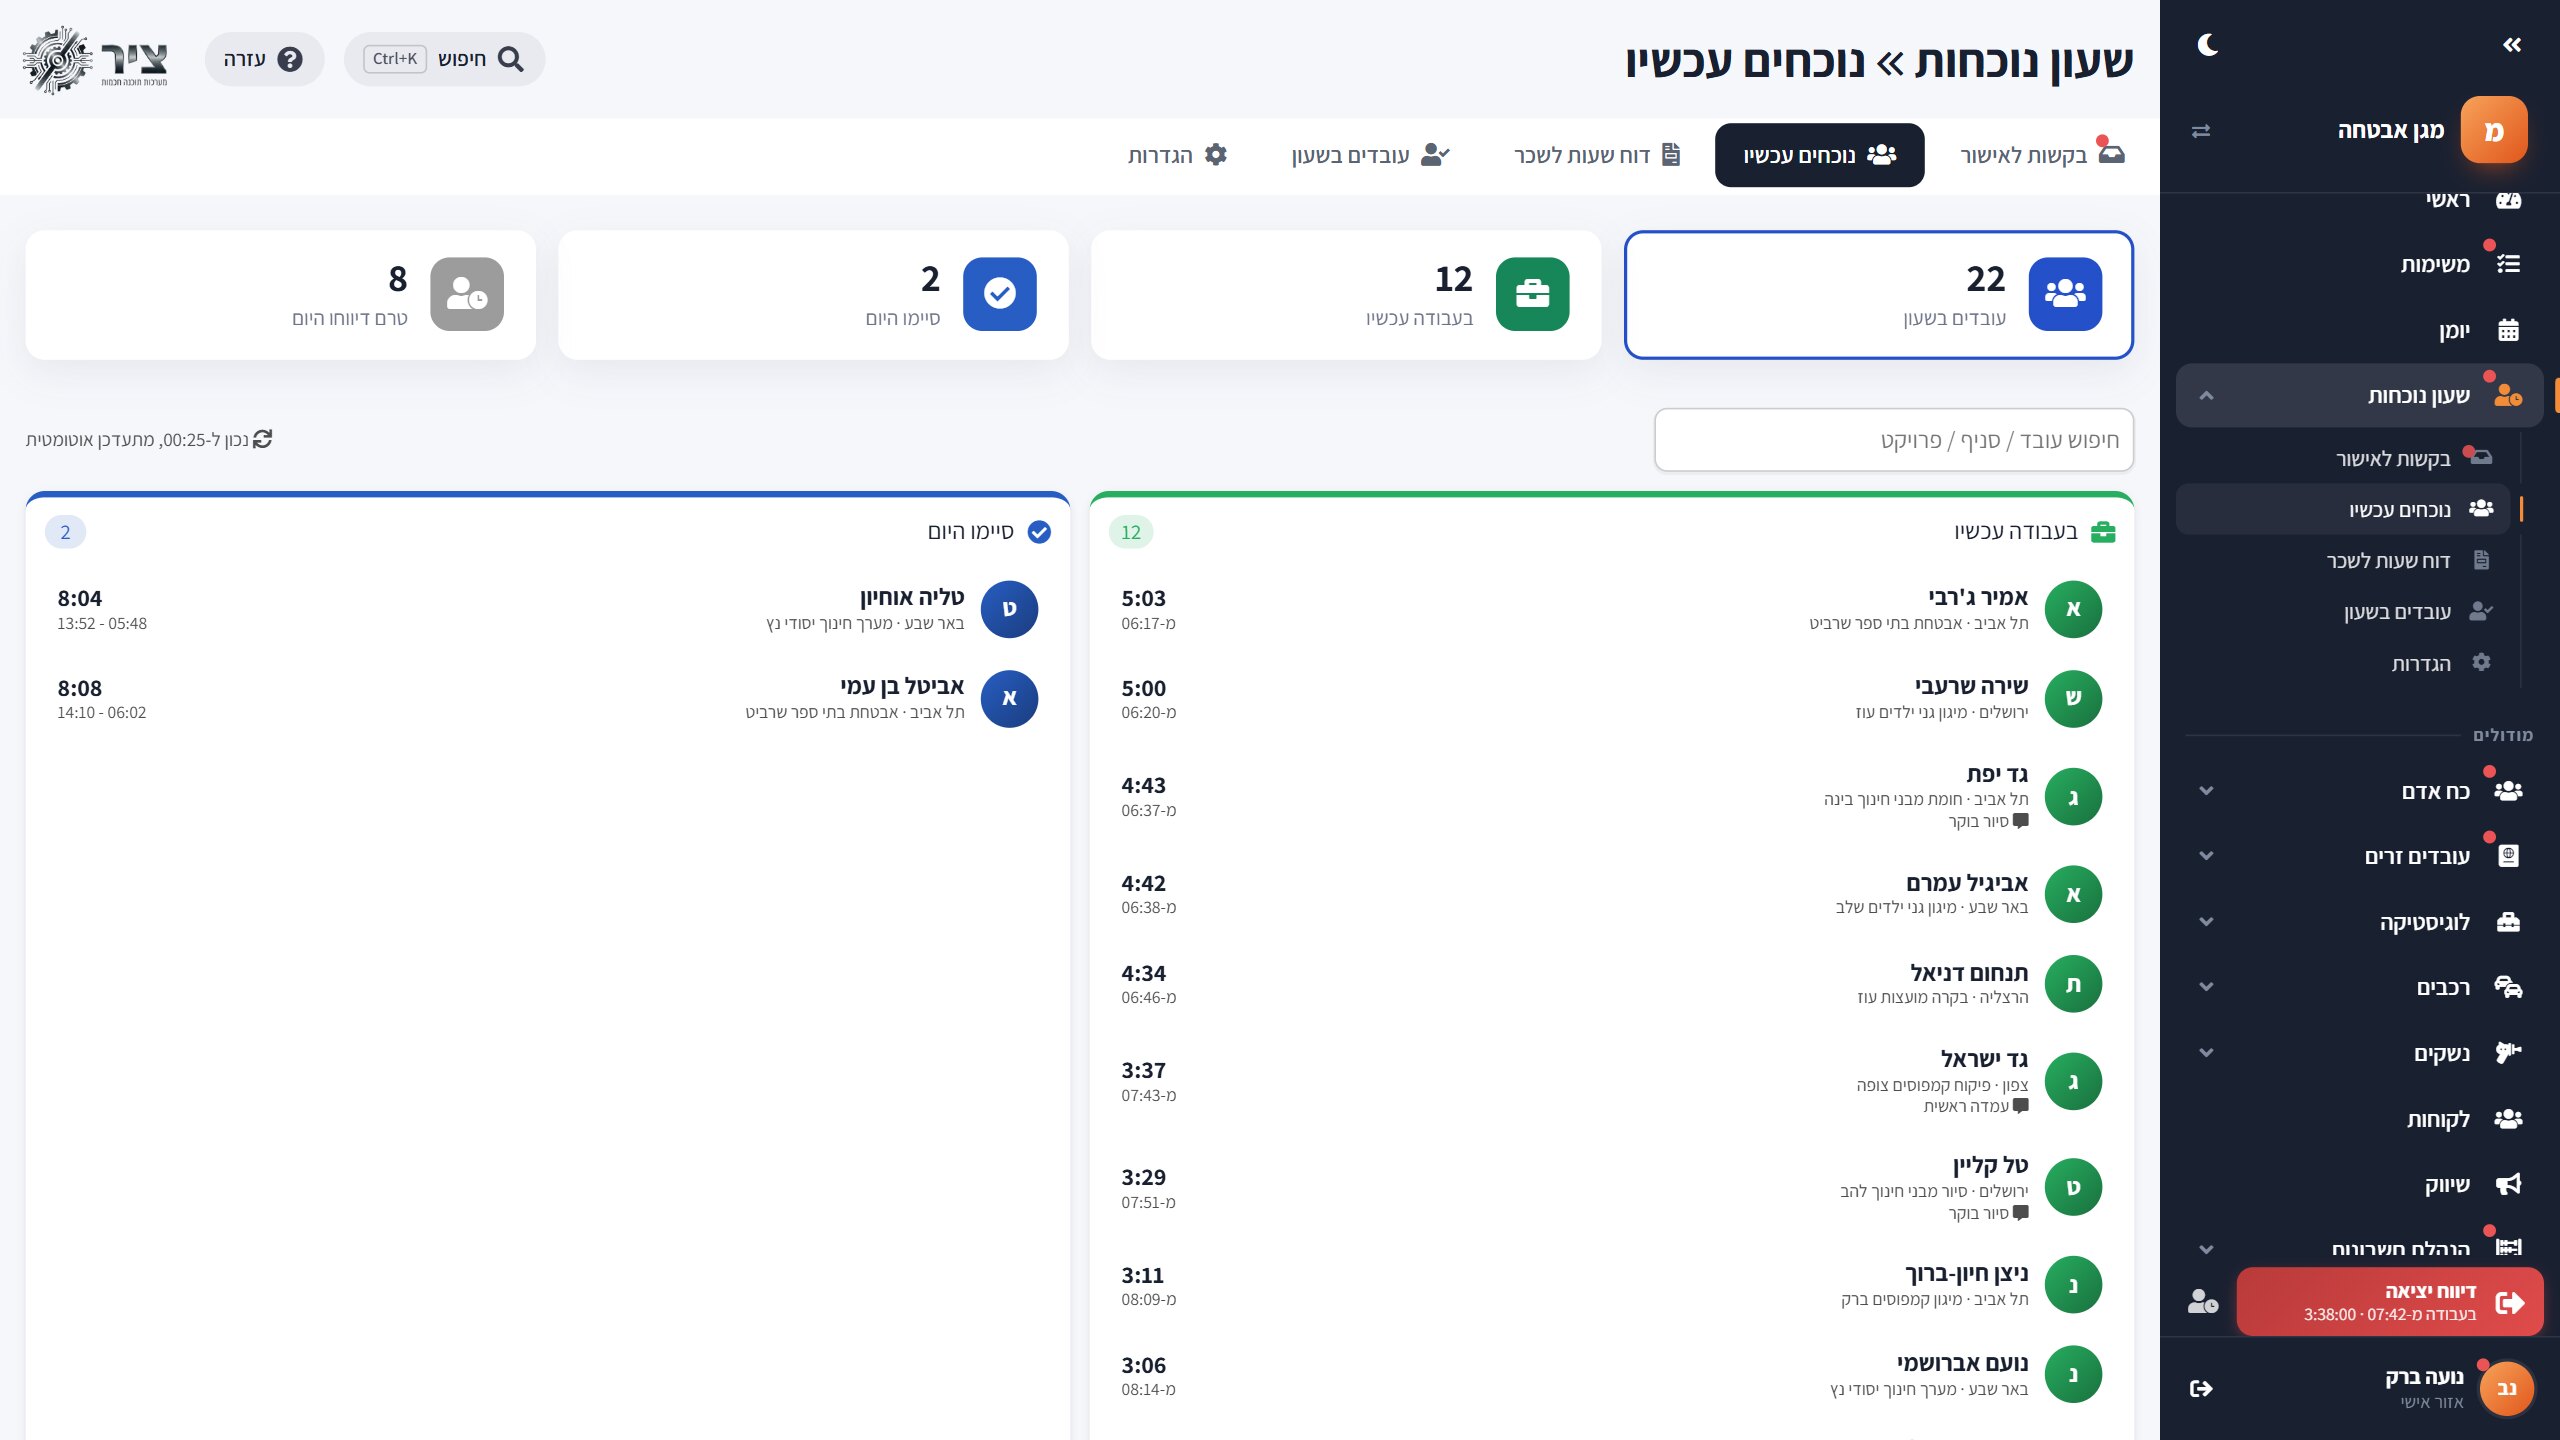Click refresh icon next to update time

262,439
